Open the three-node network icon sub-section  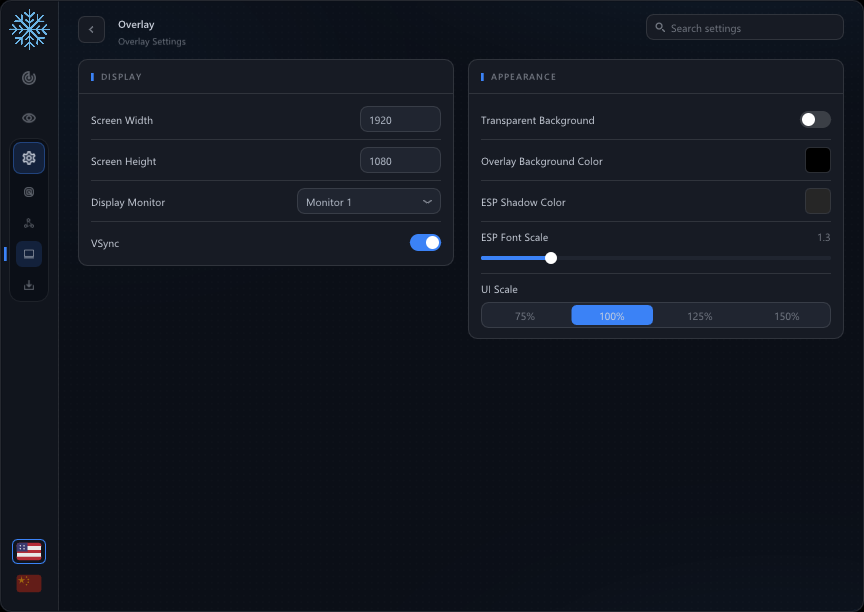[29, 223]
